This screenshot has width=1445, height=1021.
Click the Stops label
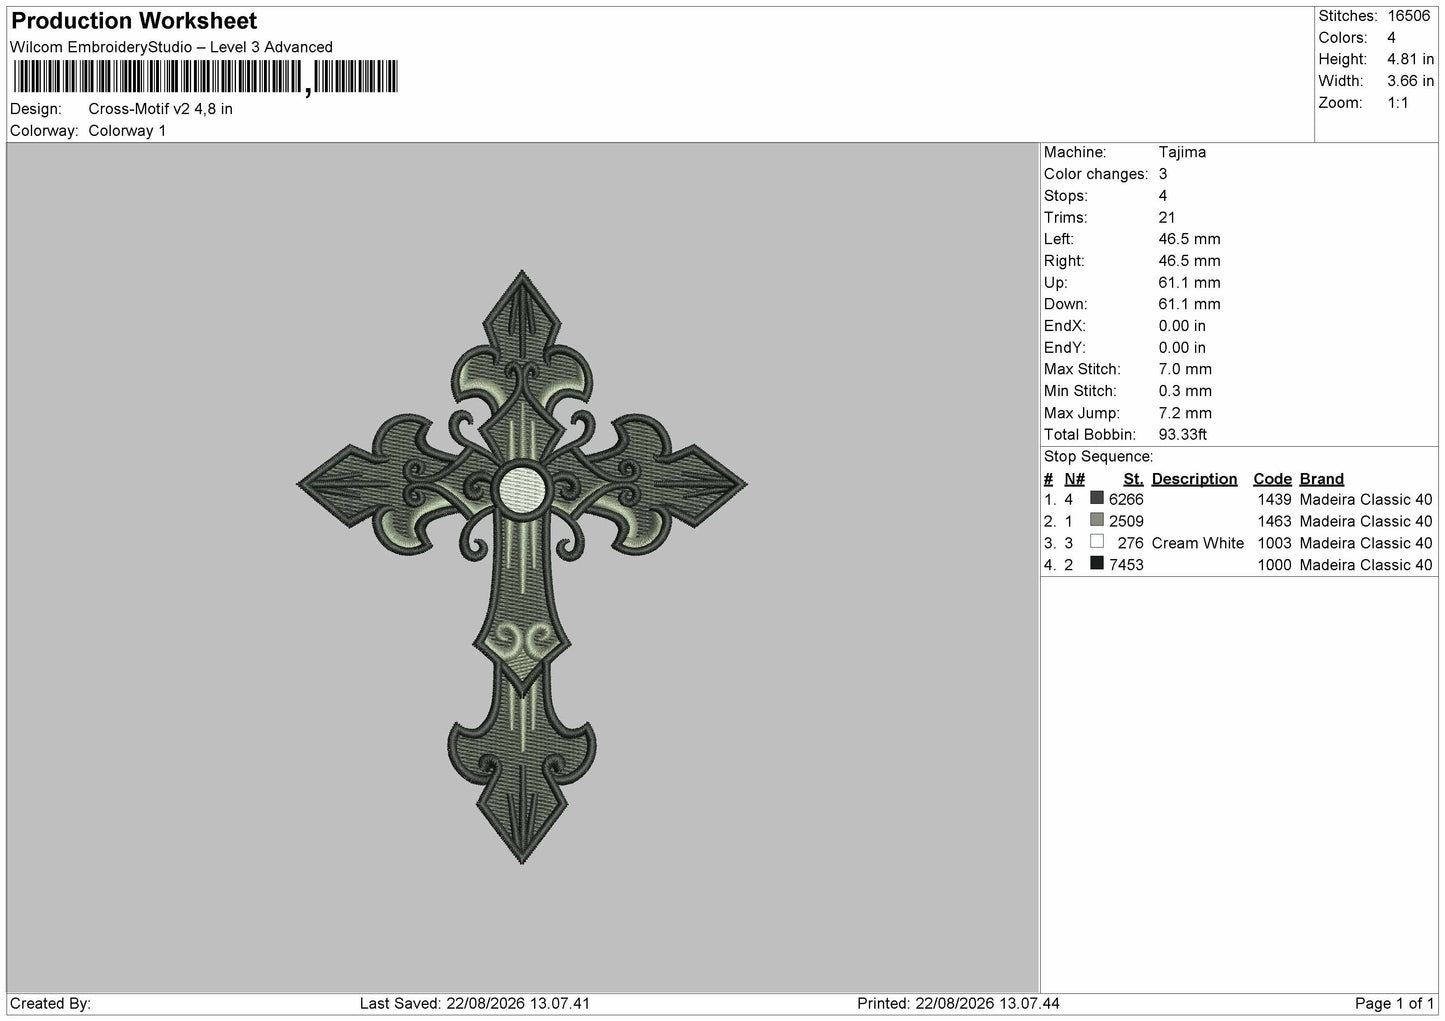tap(1066, 196)
